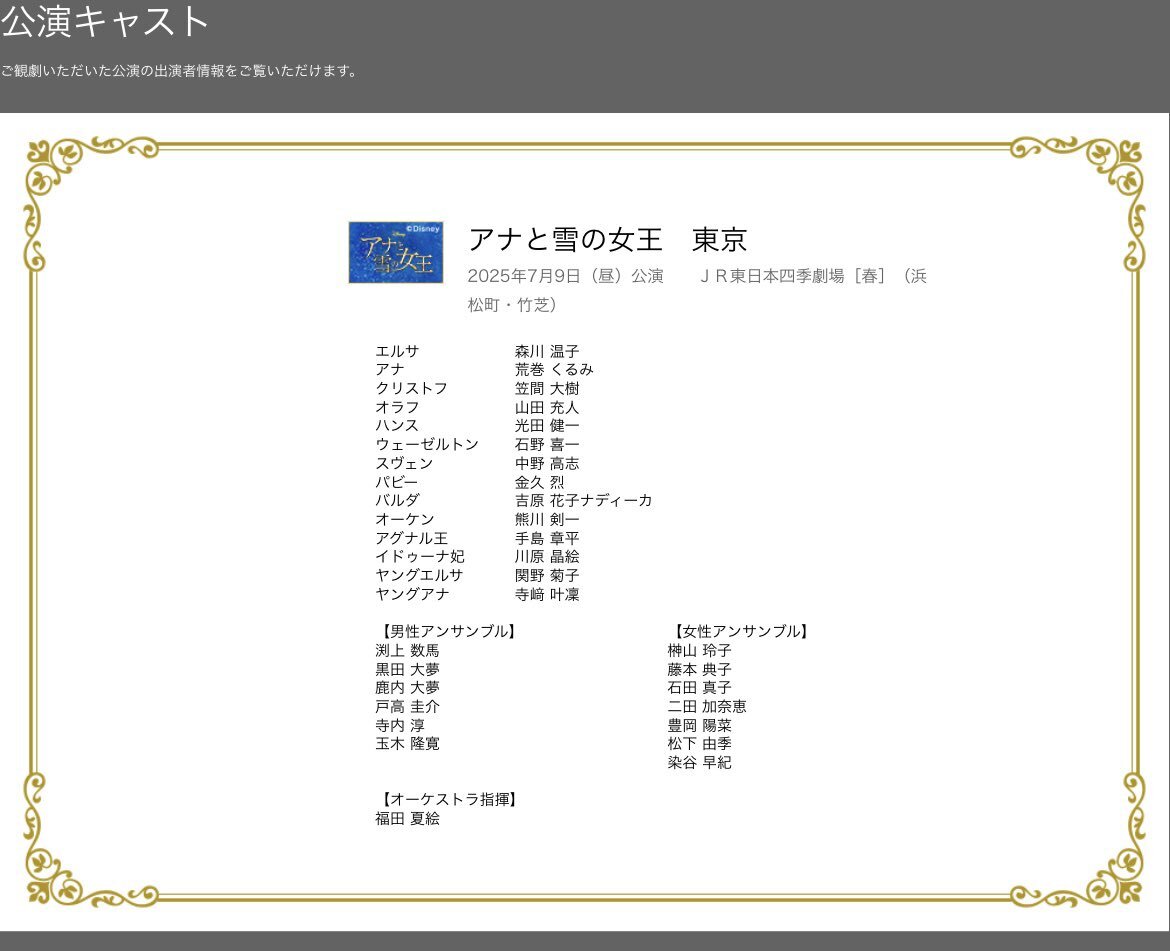The height and width of the screenshot is (951, 1170).
Task: Click the conductor name 福田 夏絵
Action: pos(407,818)
